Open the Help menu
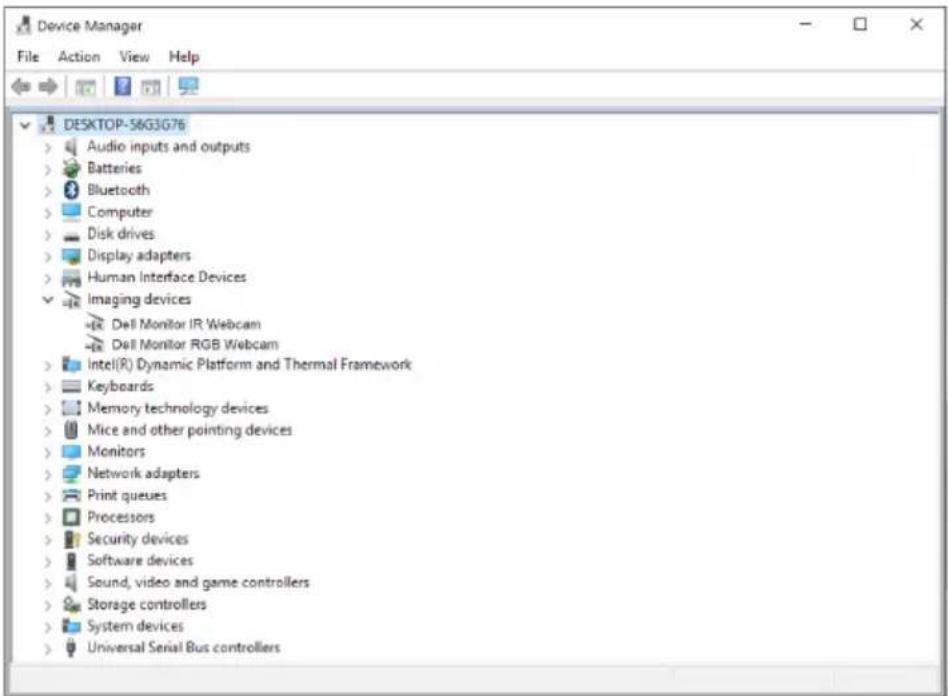This screenshot has width=948, height=696. 184,57
